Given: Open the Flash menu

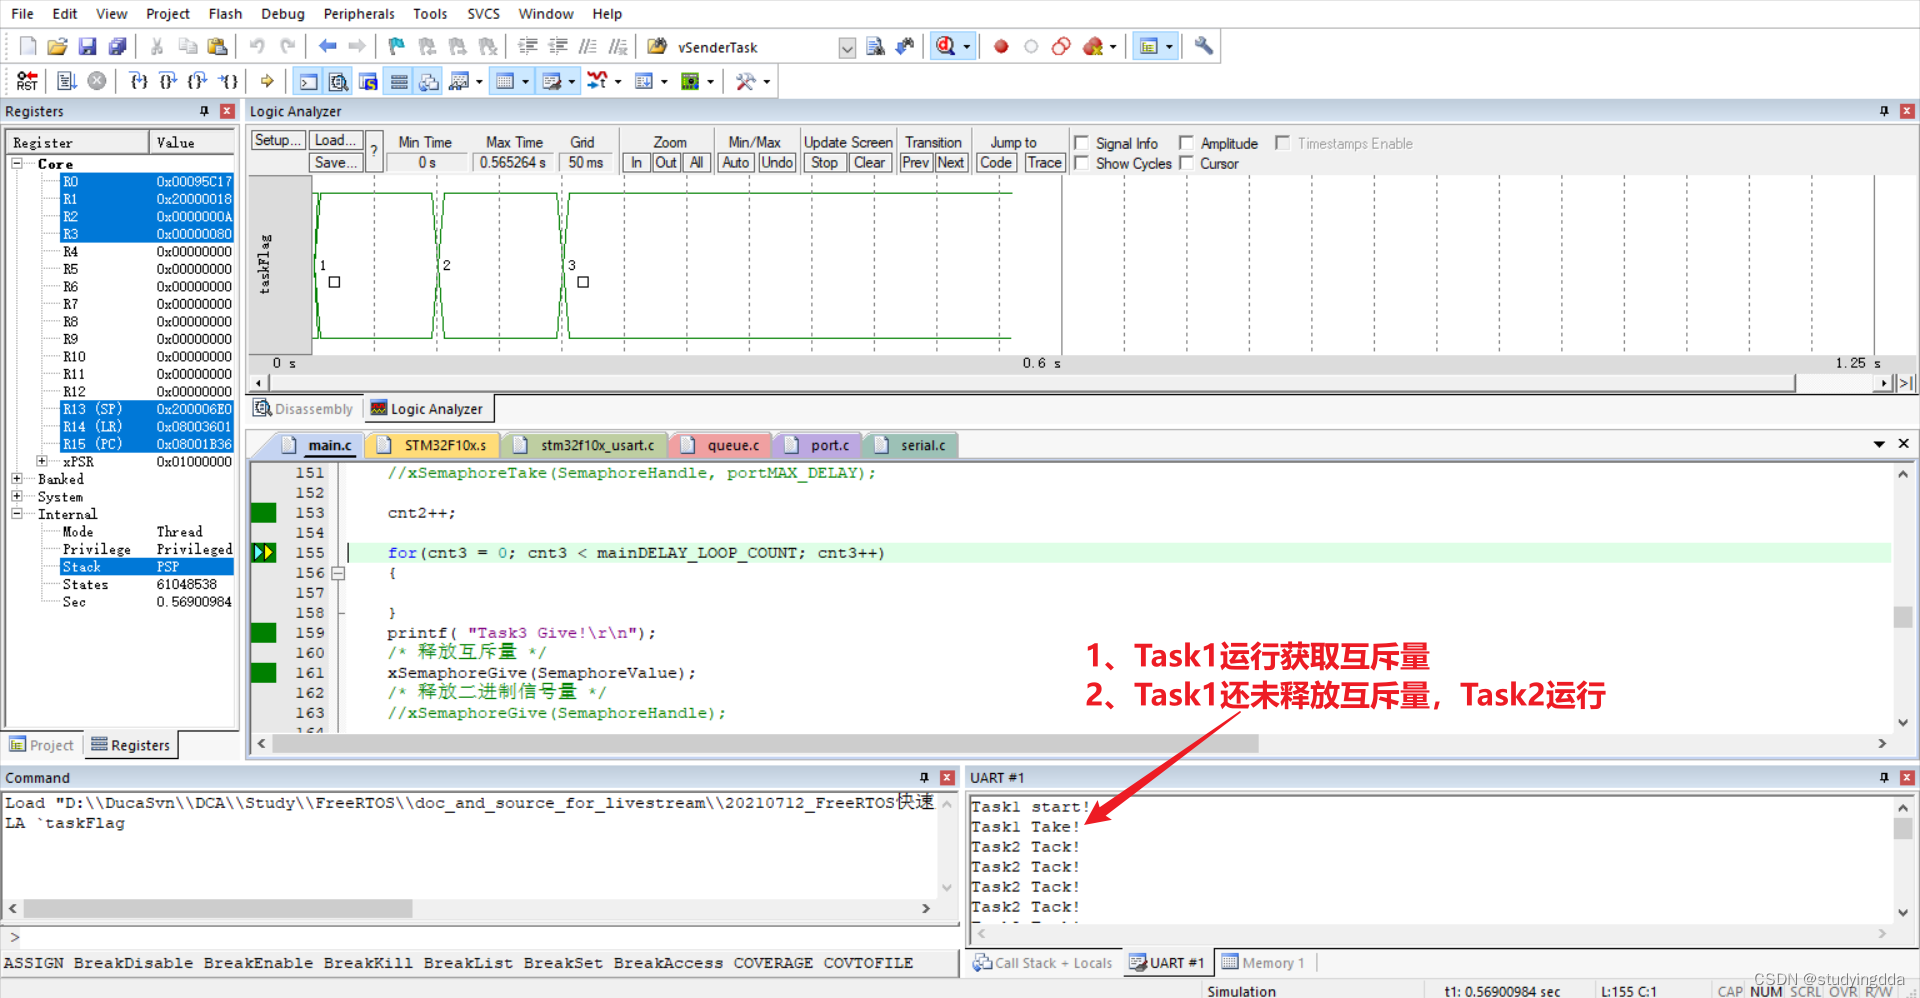Looking at the screenshot, I should (x=225, y=14).
